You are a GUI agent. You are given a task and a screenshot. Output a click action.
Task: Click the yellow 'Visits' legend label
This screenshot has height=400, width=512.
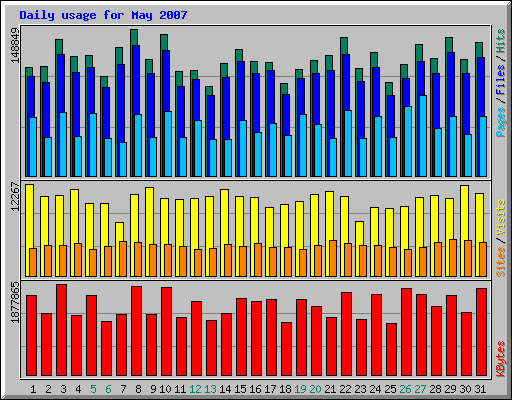pyautogui.click(x=501, y=218)
